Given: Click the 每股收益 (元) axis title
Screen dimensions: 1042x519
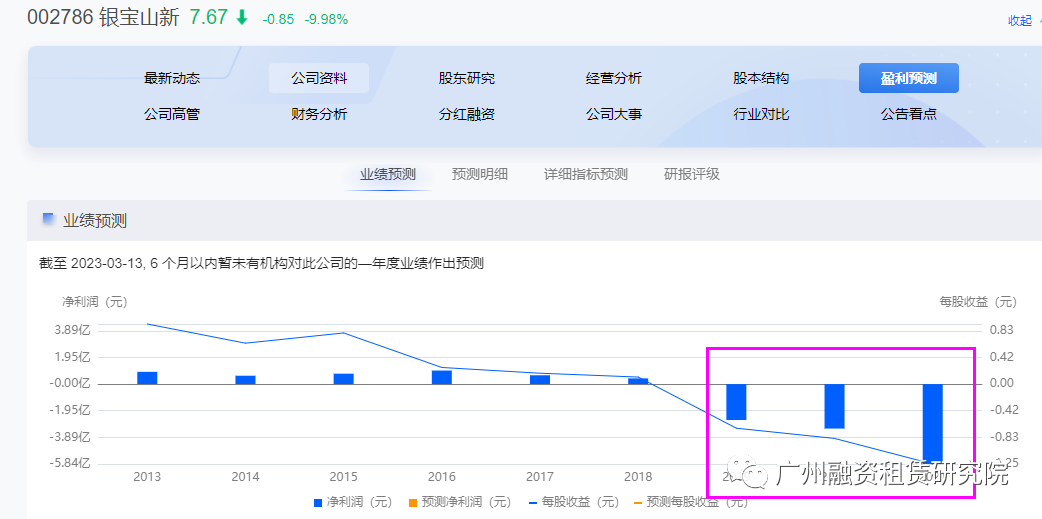Looking at the screenshot, I should pyautogui.click(x=978, y=302).
